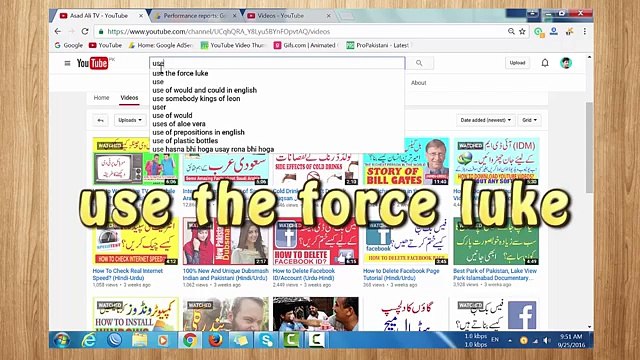Open the file explorer taskbar icon

tap(139, 340)
